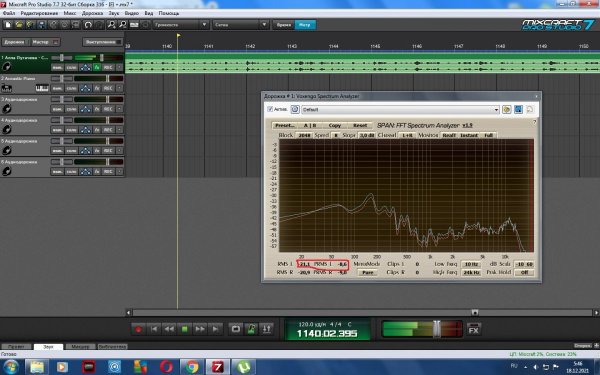Click the Undo arrow icon in toolbar
This screenshot has height=375, width=600.
(x=88, y=25)
